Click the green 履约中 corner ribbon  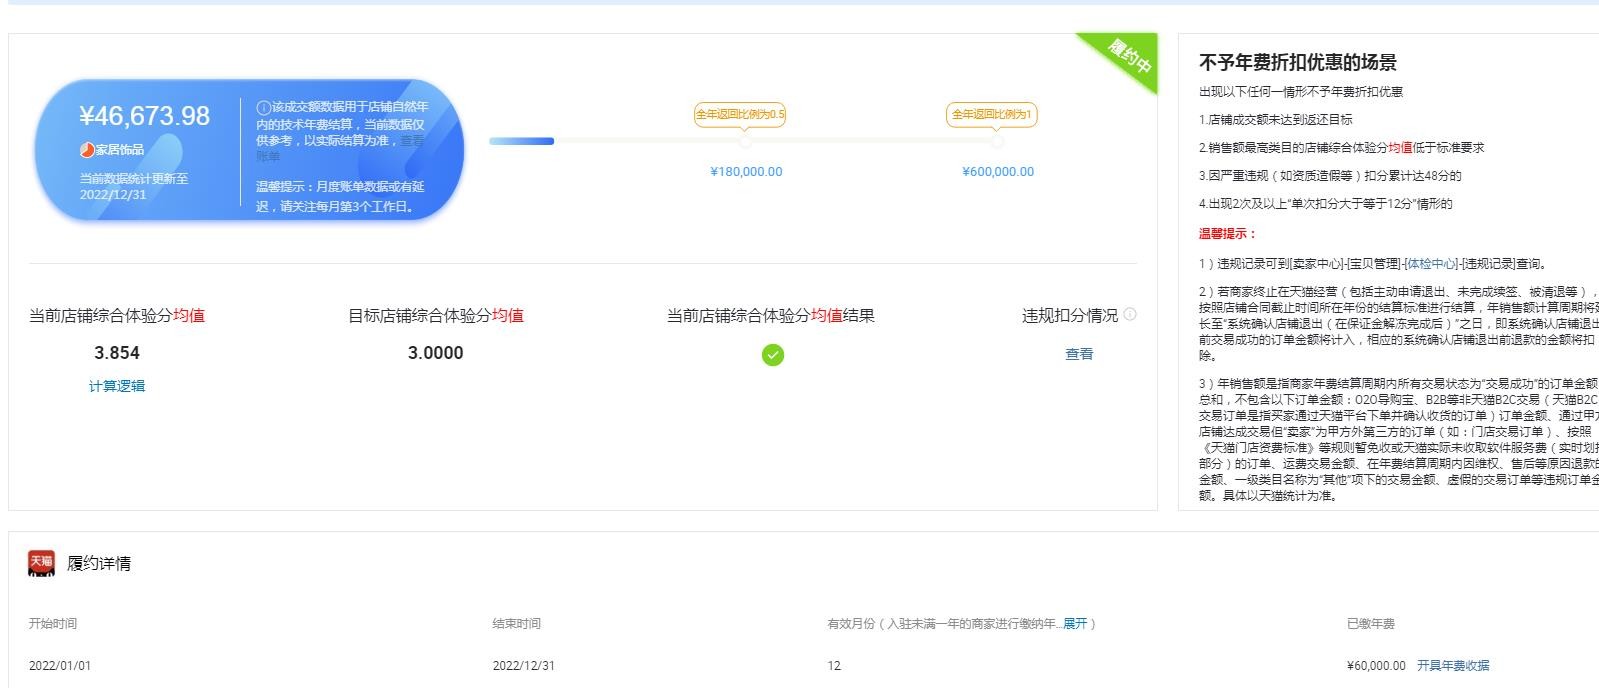tap(1126, 57)
